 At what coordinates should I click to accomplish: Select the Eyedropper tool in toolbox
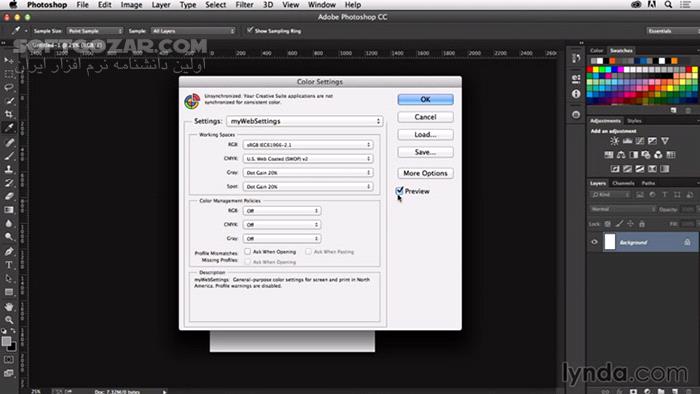[8, 128]
